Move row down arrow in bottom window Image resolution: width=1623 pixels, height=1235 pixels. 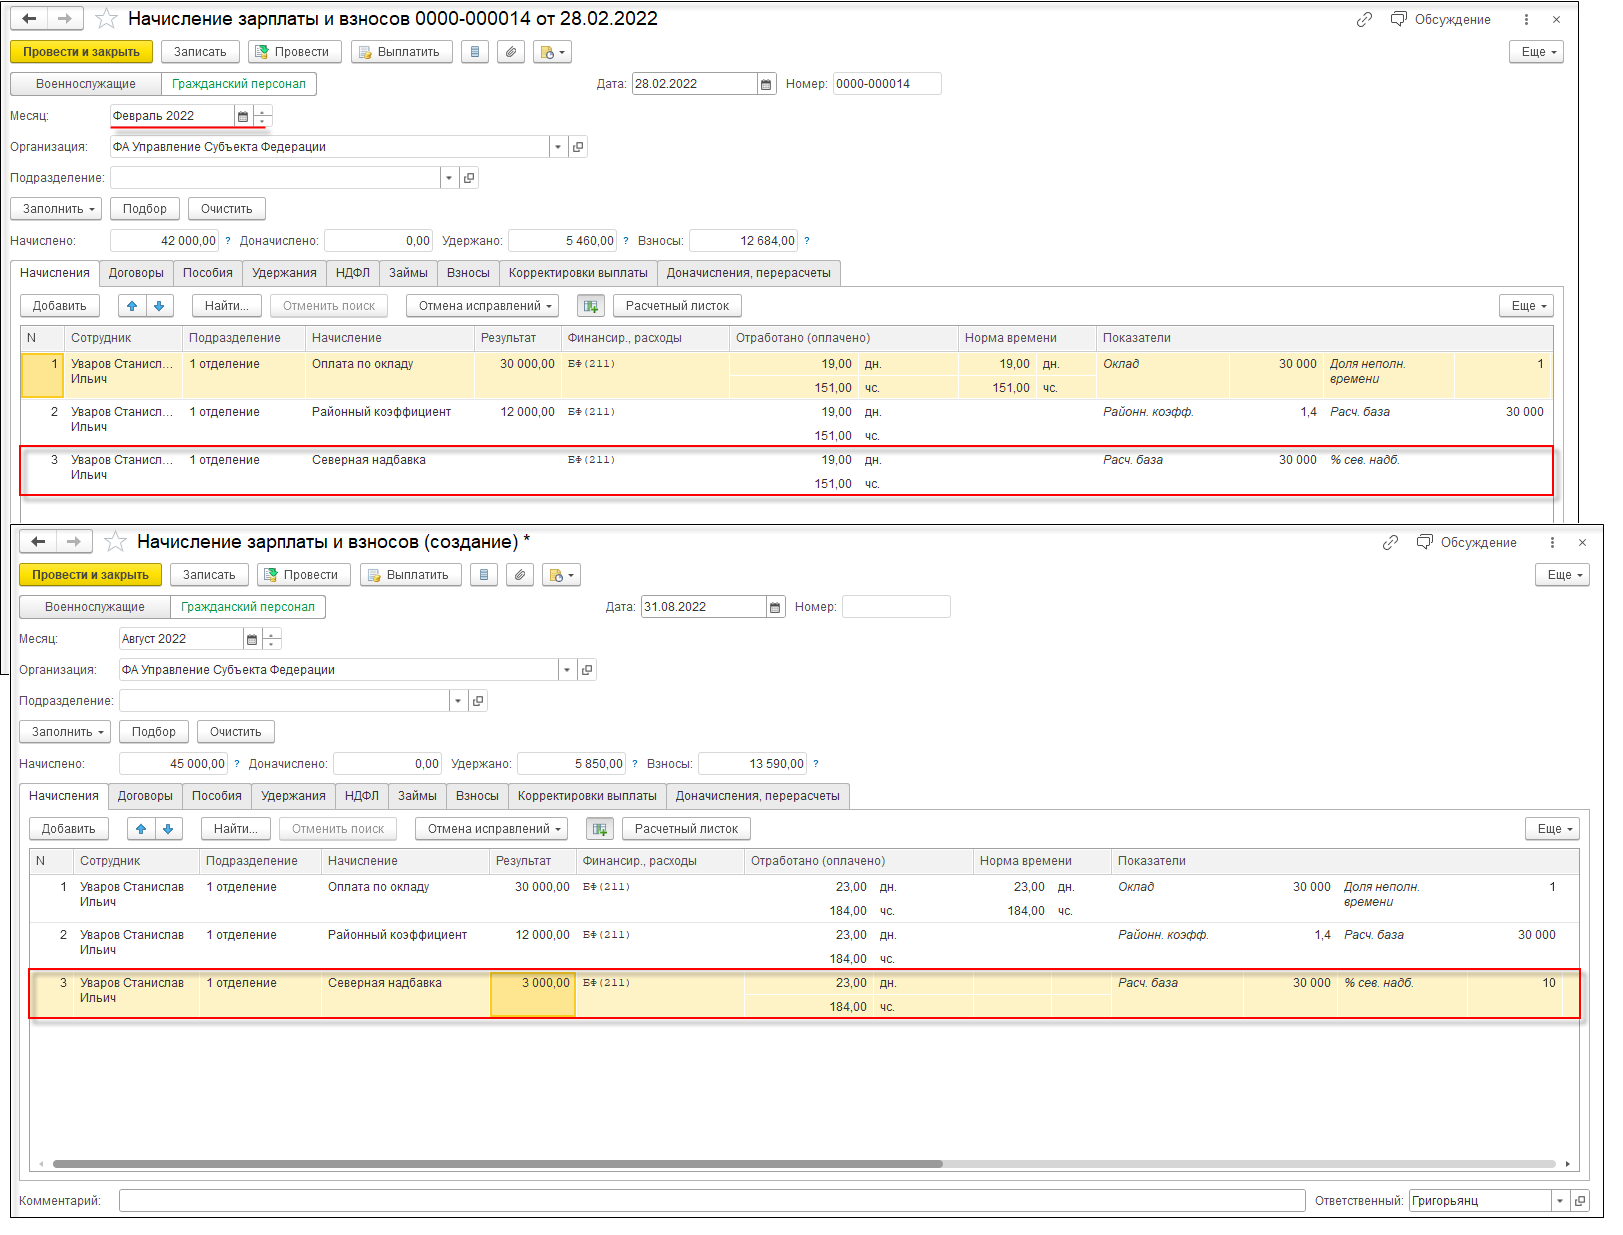[x=168, y=829]
